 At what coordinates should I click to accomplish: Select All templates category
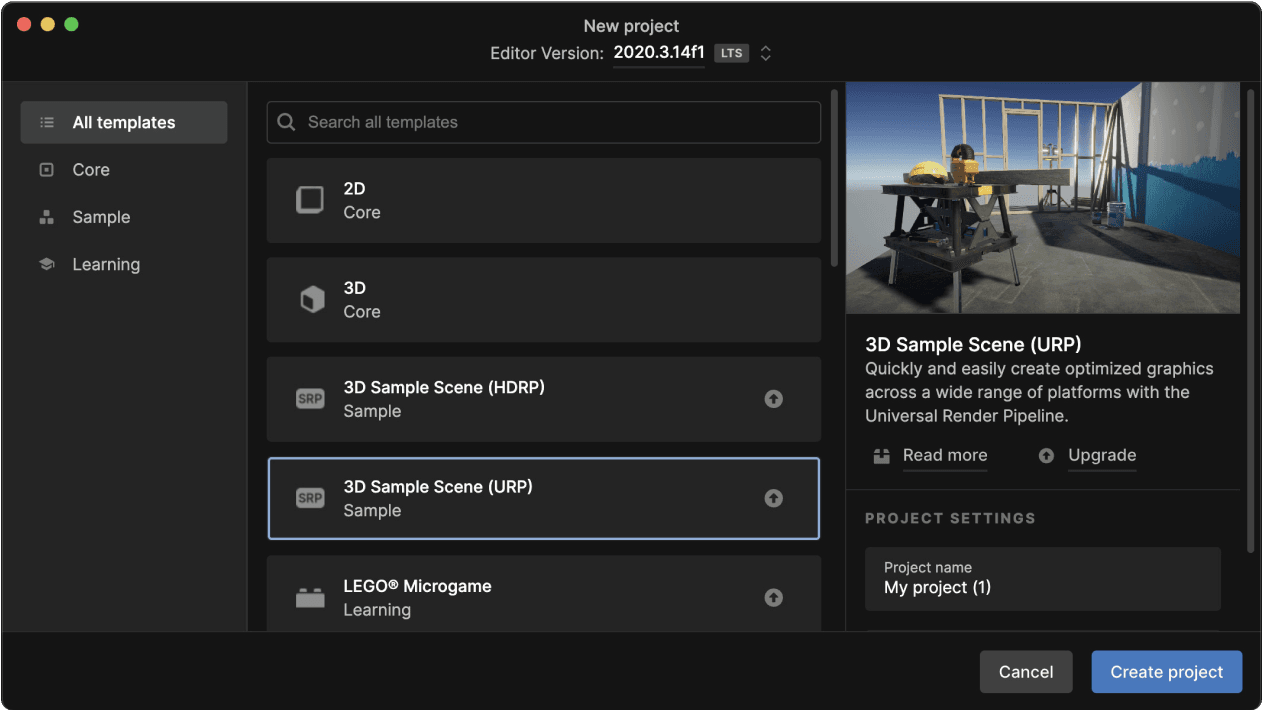pyautogui.click(x=124, y=122)
